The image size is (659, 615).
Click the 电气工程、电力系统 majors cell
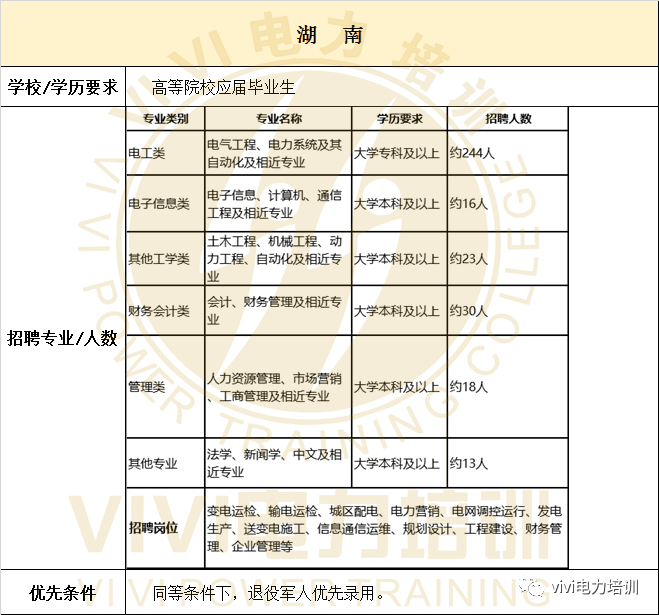pos(278,153)
